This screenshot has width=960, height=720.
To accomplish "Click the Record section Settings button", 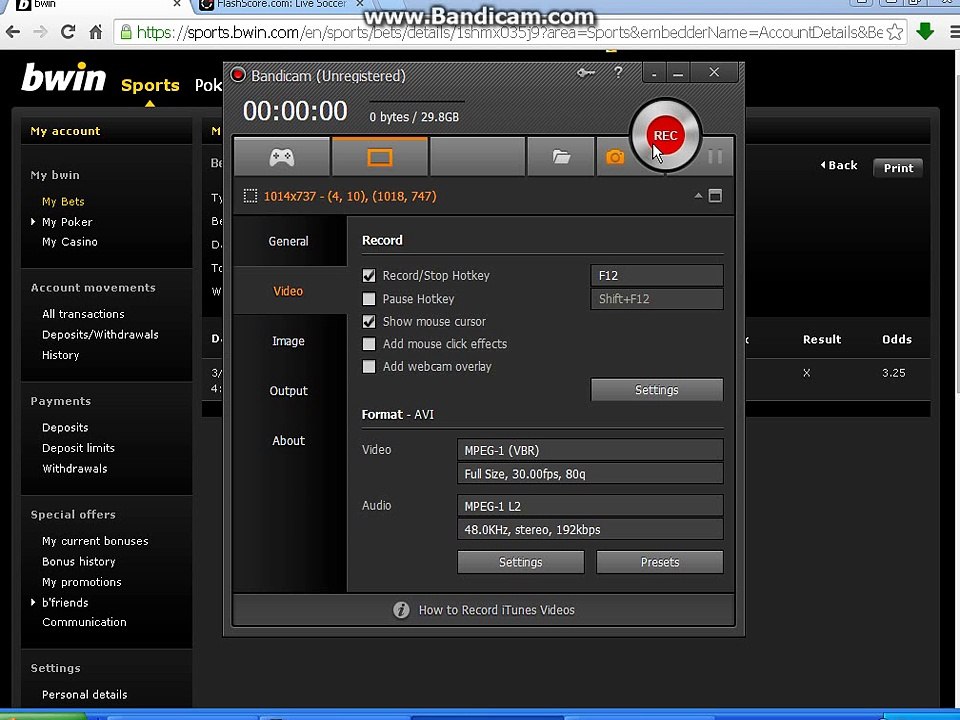I will 656,389.
